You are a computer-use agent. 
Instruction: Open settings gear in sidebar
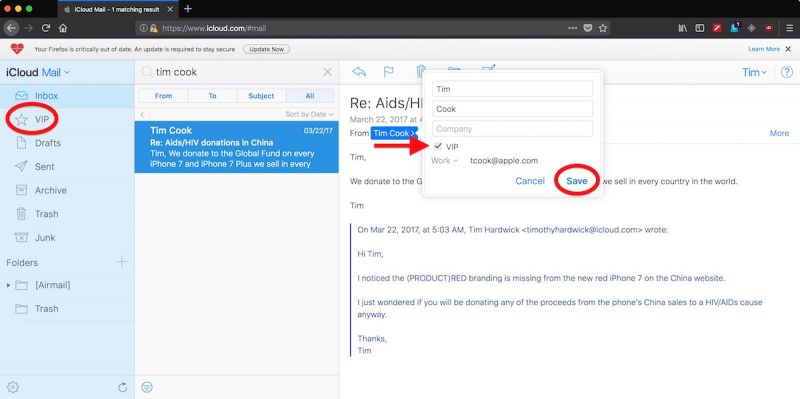point(13,387)
